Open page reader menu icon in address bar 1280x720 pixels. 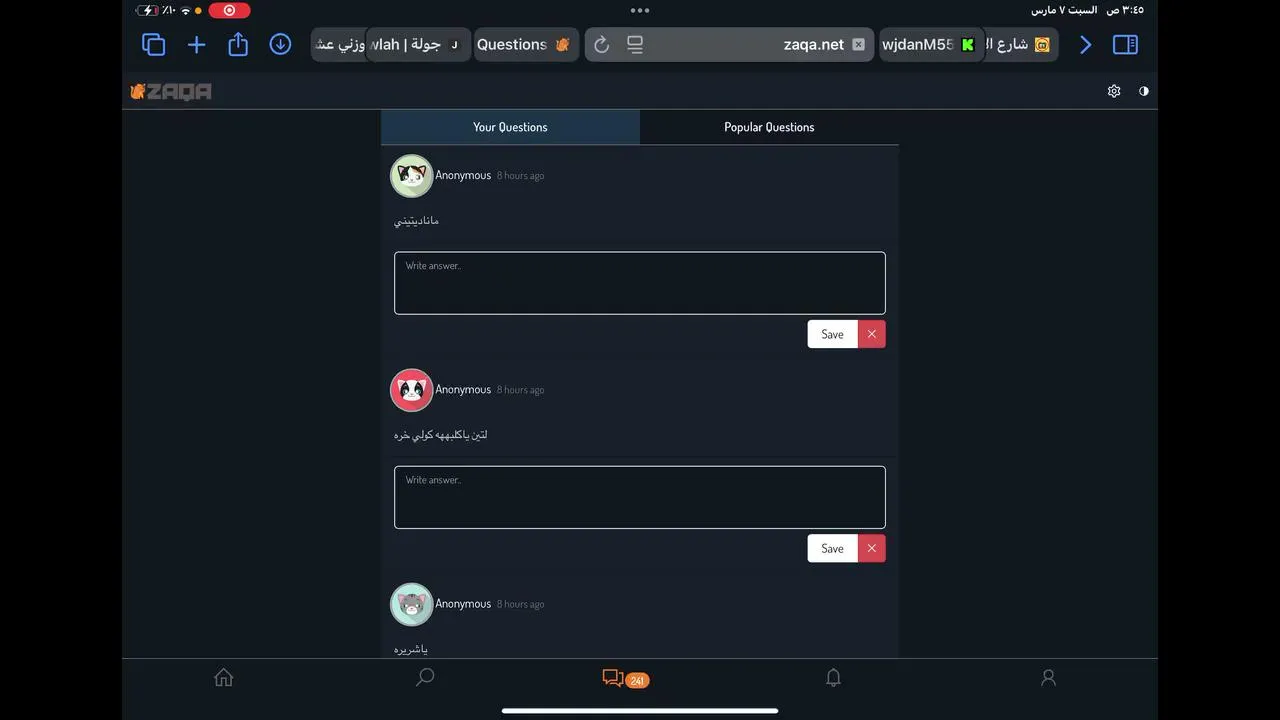point(635,44)
